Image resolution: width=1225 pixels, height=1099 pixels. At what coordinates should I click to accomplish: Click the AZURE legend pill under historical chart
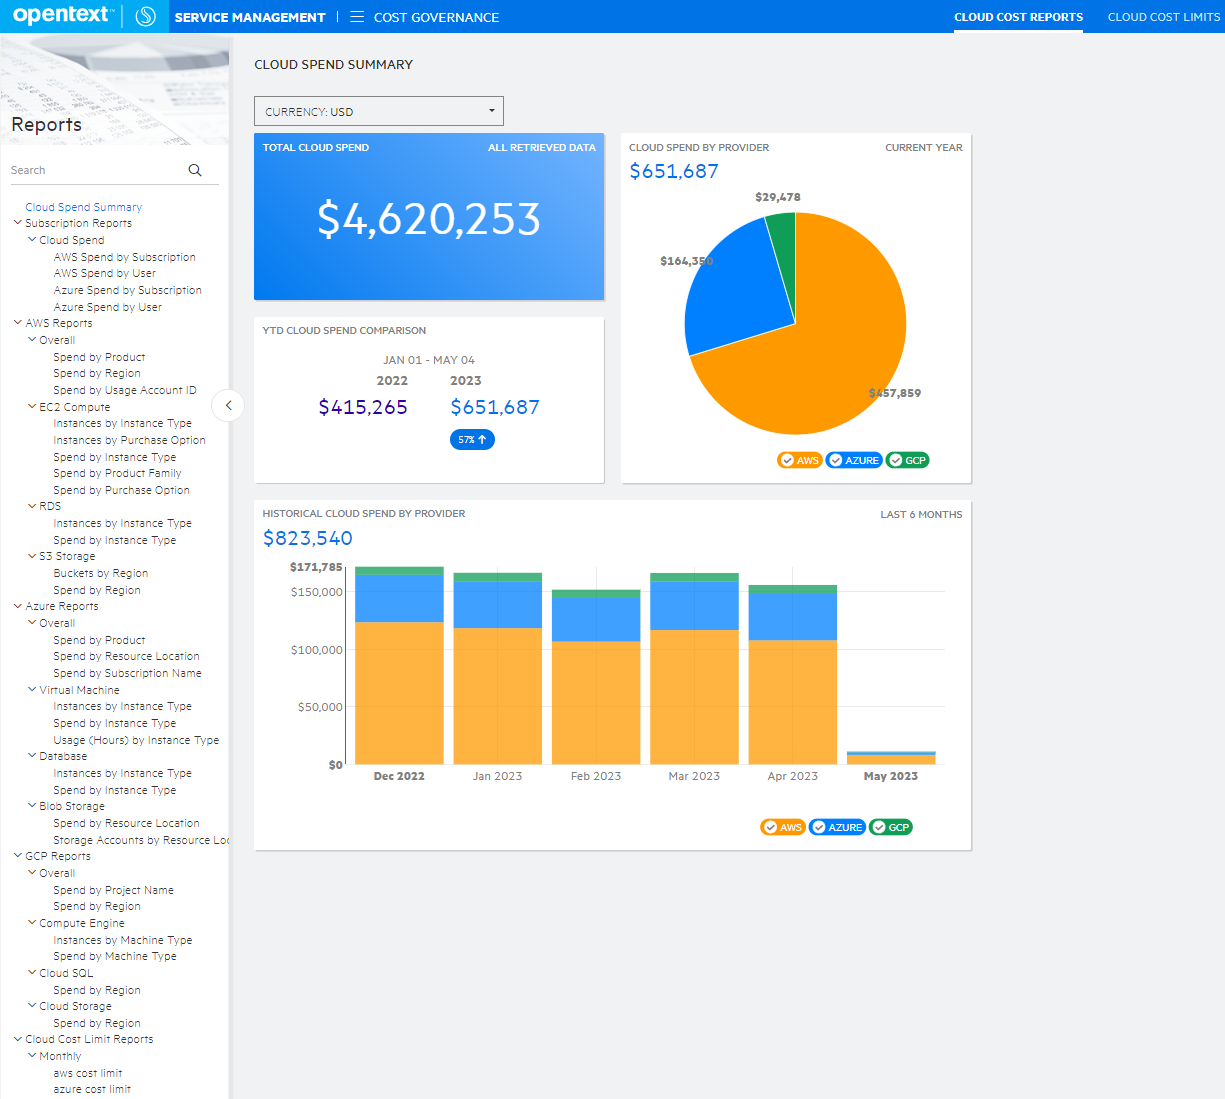pyautogui.click(x=837, y=827)
